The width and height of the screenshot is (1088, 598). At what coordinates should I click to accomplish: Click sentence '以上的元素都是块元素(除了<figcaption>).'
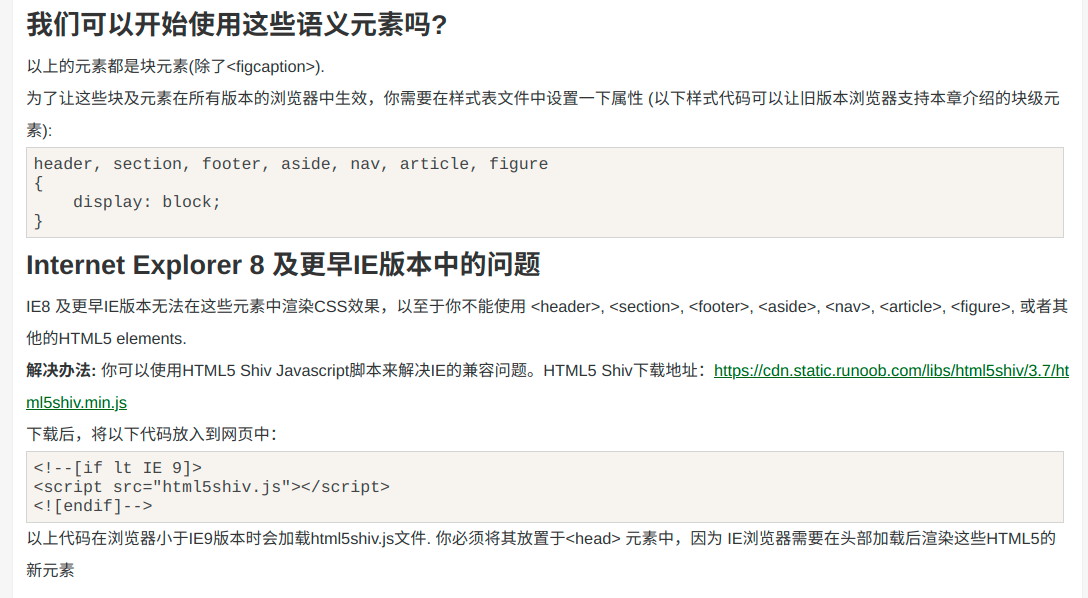point(176,67)
